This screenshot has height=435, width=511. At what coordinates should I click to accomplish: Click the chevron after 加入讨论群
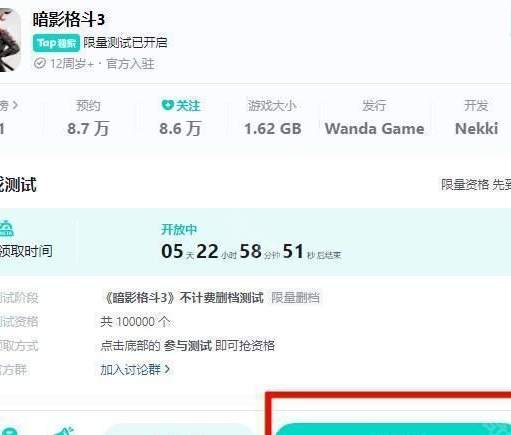(167, 370)
